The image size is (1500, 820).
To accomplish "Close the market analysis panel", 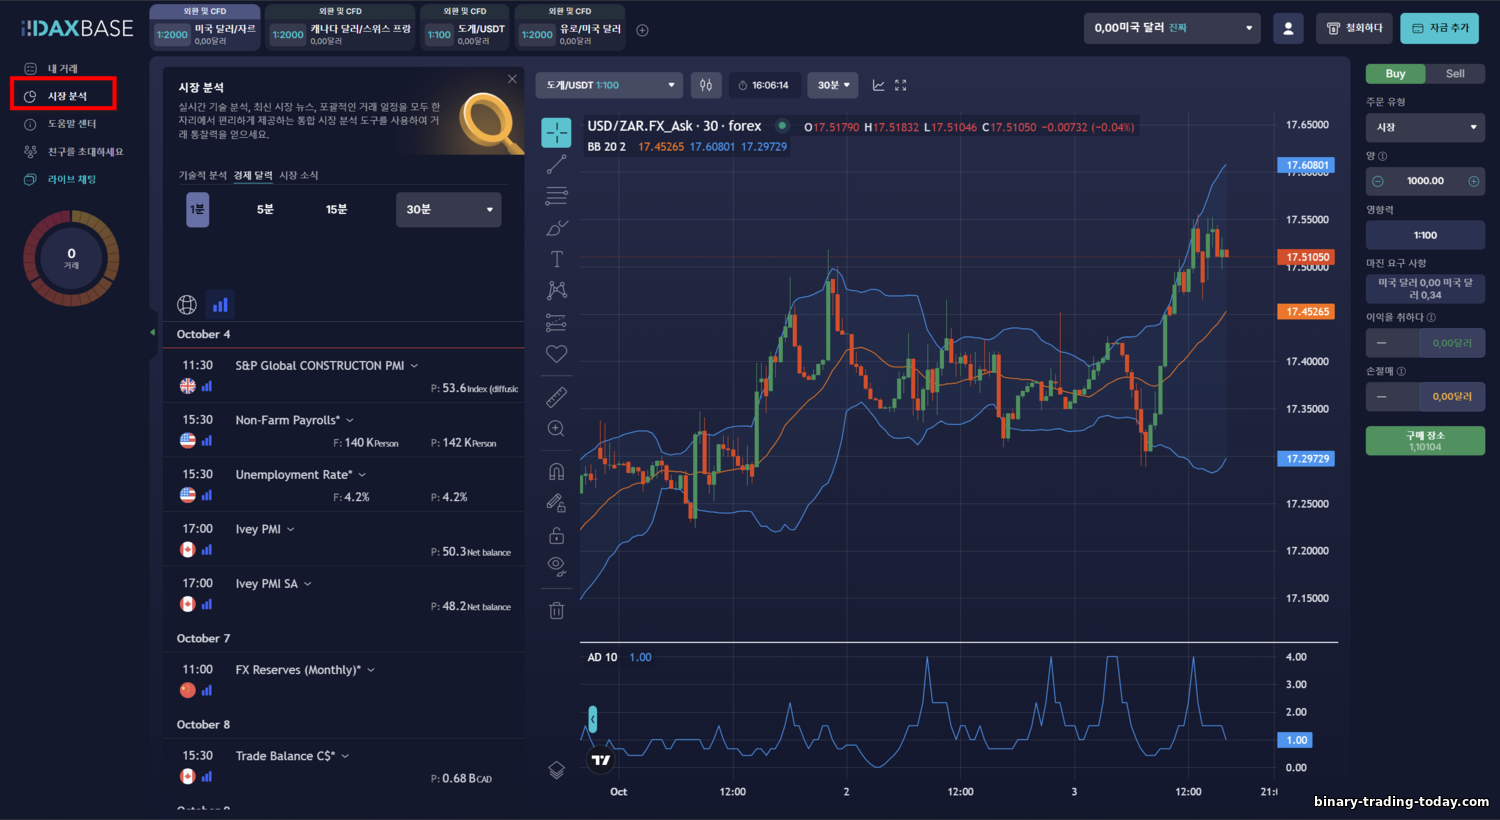I will coord(512,79).
